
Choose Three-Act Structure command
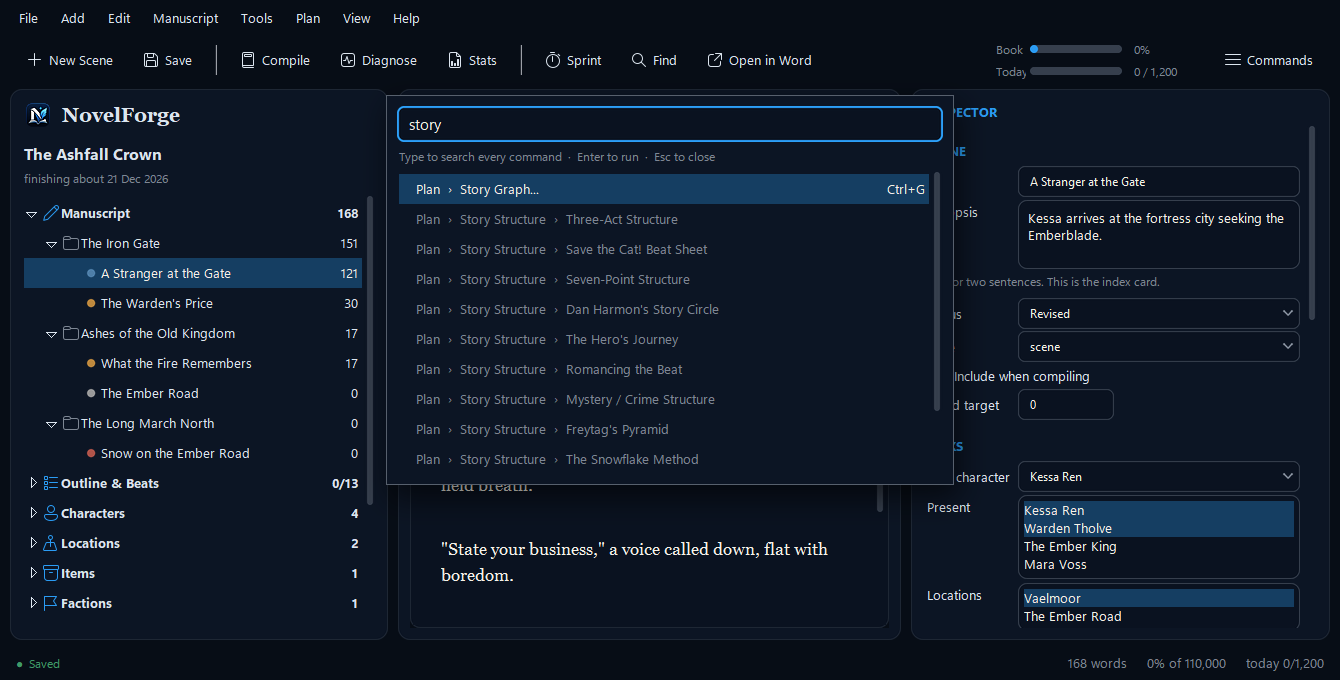pyautogui.click(x=664, y=219)
